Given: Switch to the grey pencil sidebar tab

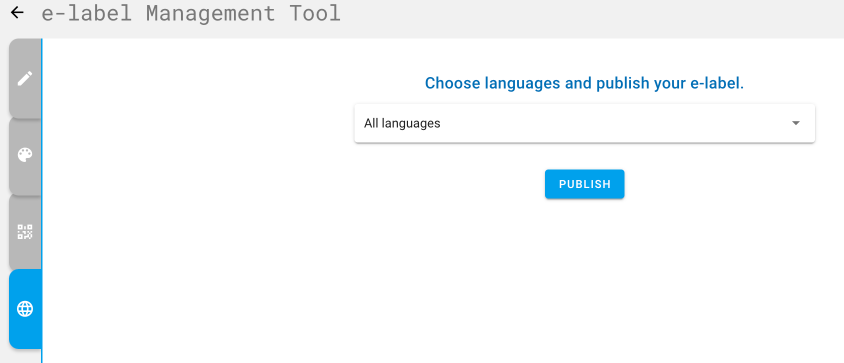Looking at the screenshot, I should (x=25, y=79).
